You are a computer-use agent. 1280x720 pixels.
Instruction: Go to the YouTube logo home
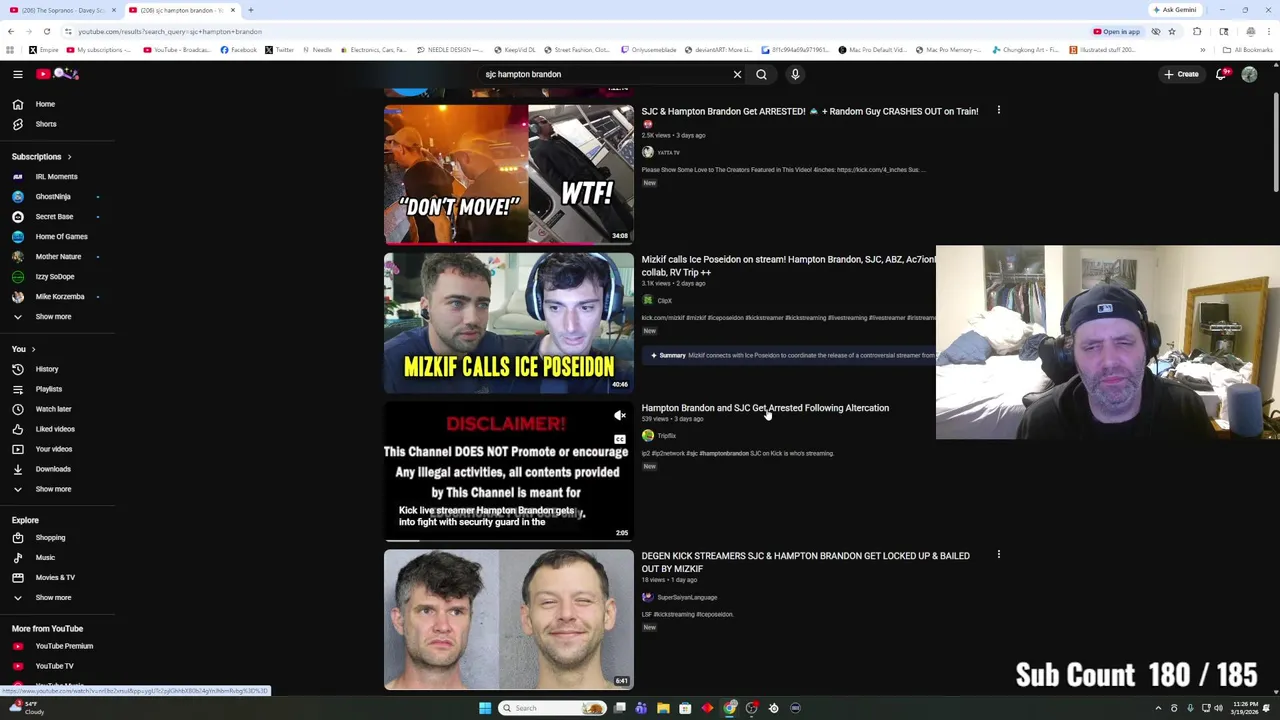point(57,74)
